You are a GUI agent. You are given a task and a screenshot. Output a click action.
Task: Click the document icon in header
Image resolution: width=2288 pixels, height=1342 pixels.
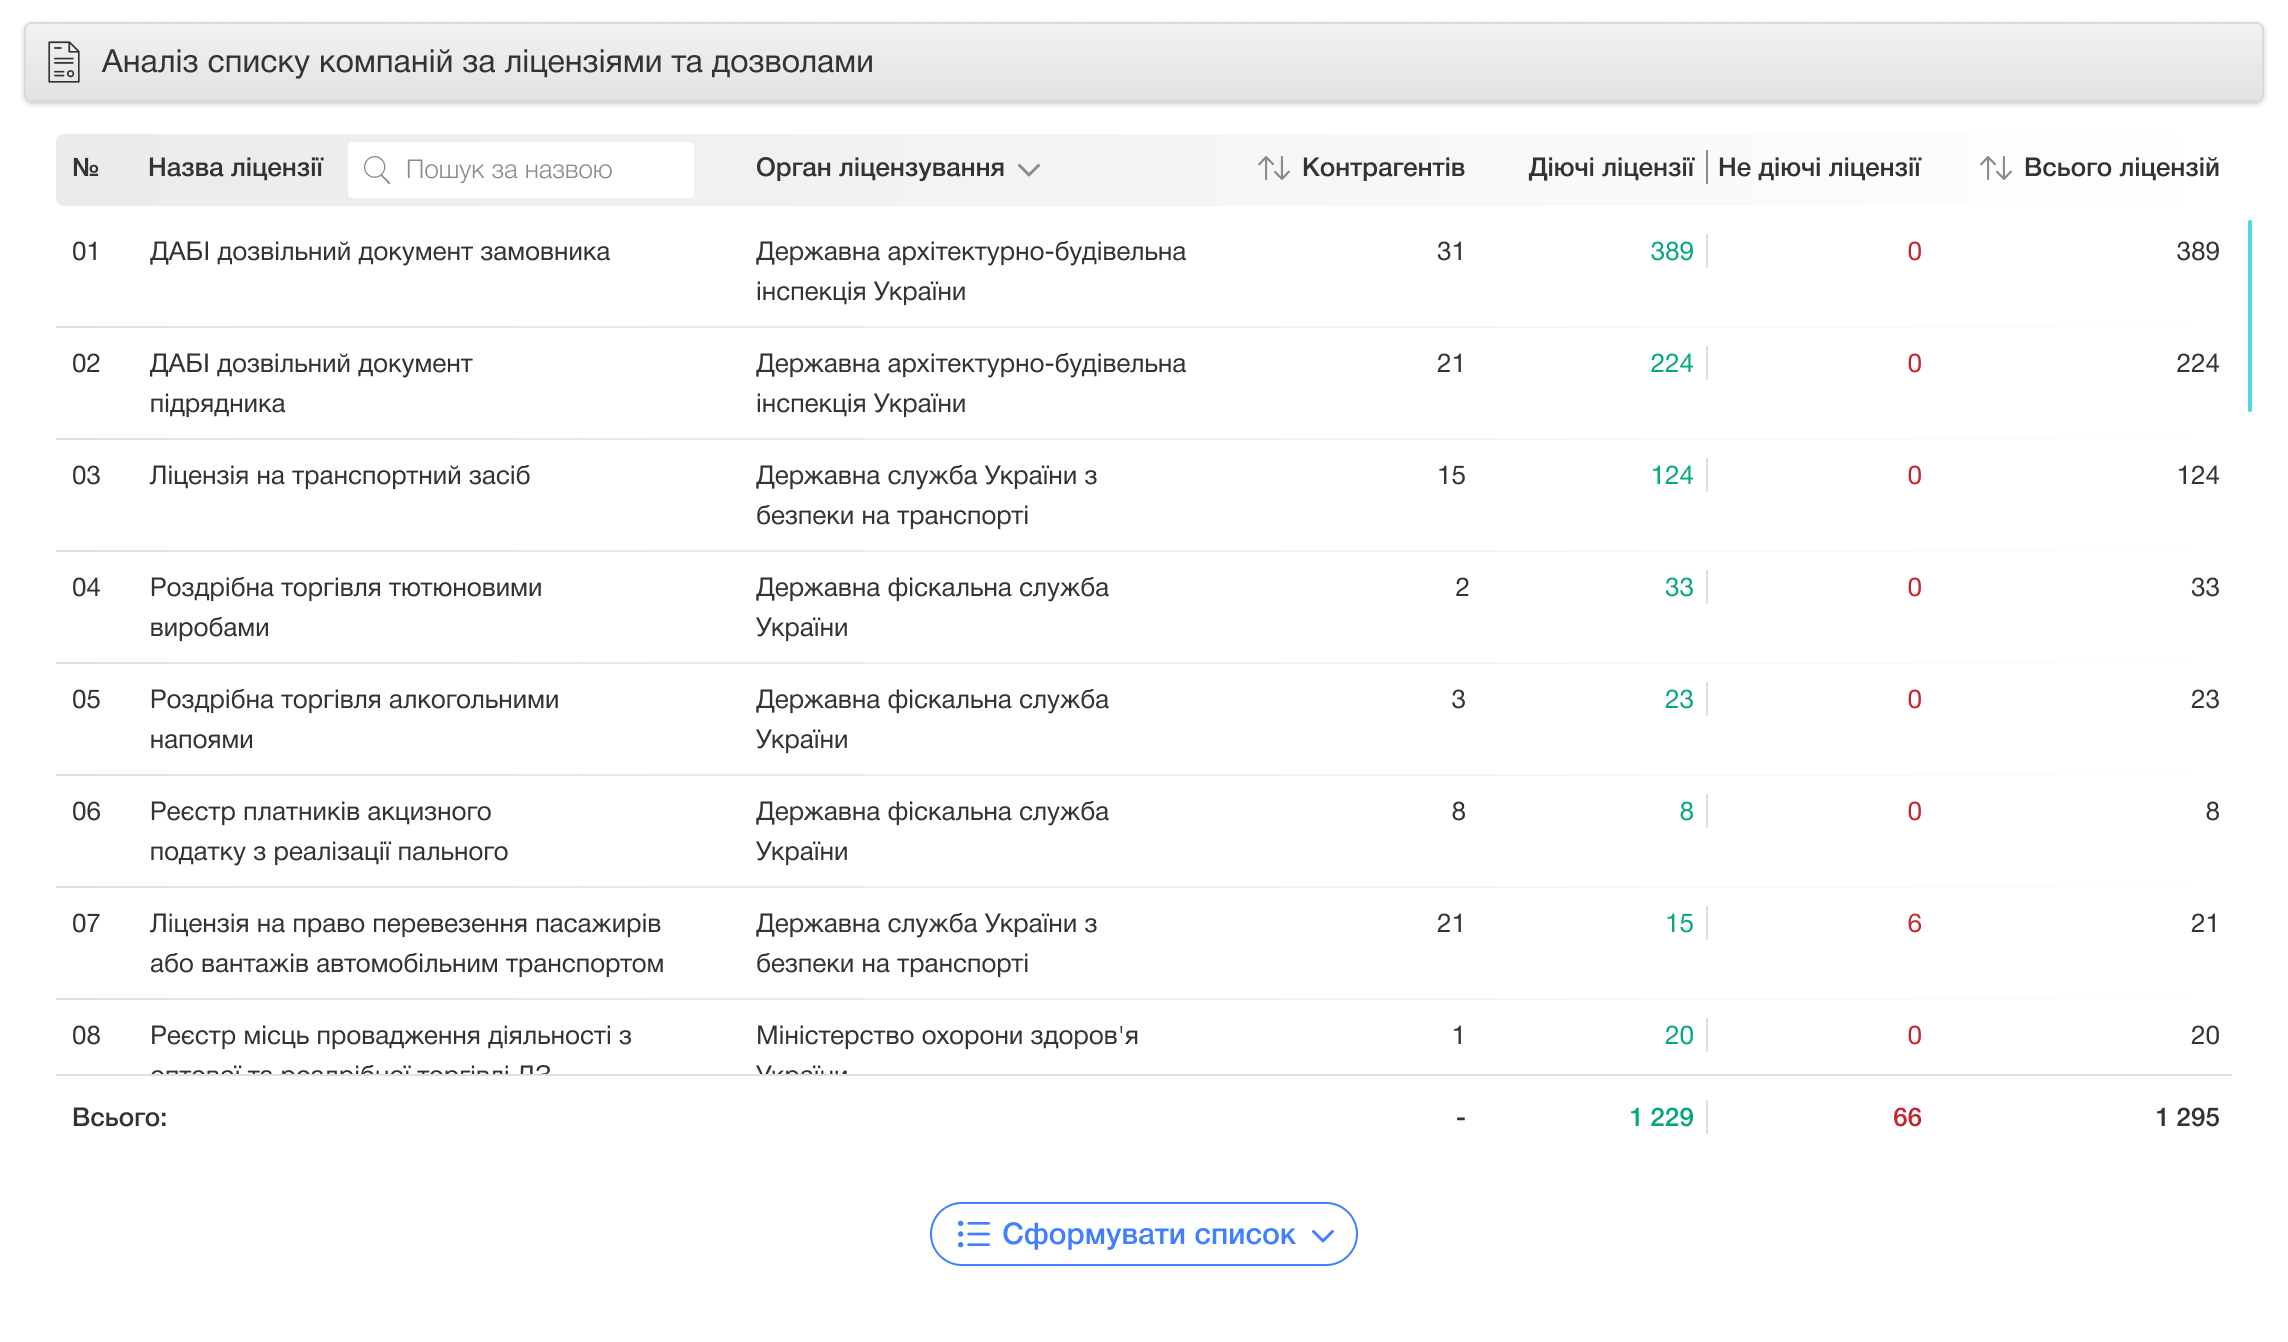pyautogui.click(x=64, y=62)
